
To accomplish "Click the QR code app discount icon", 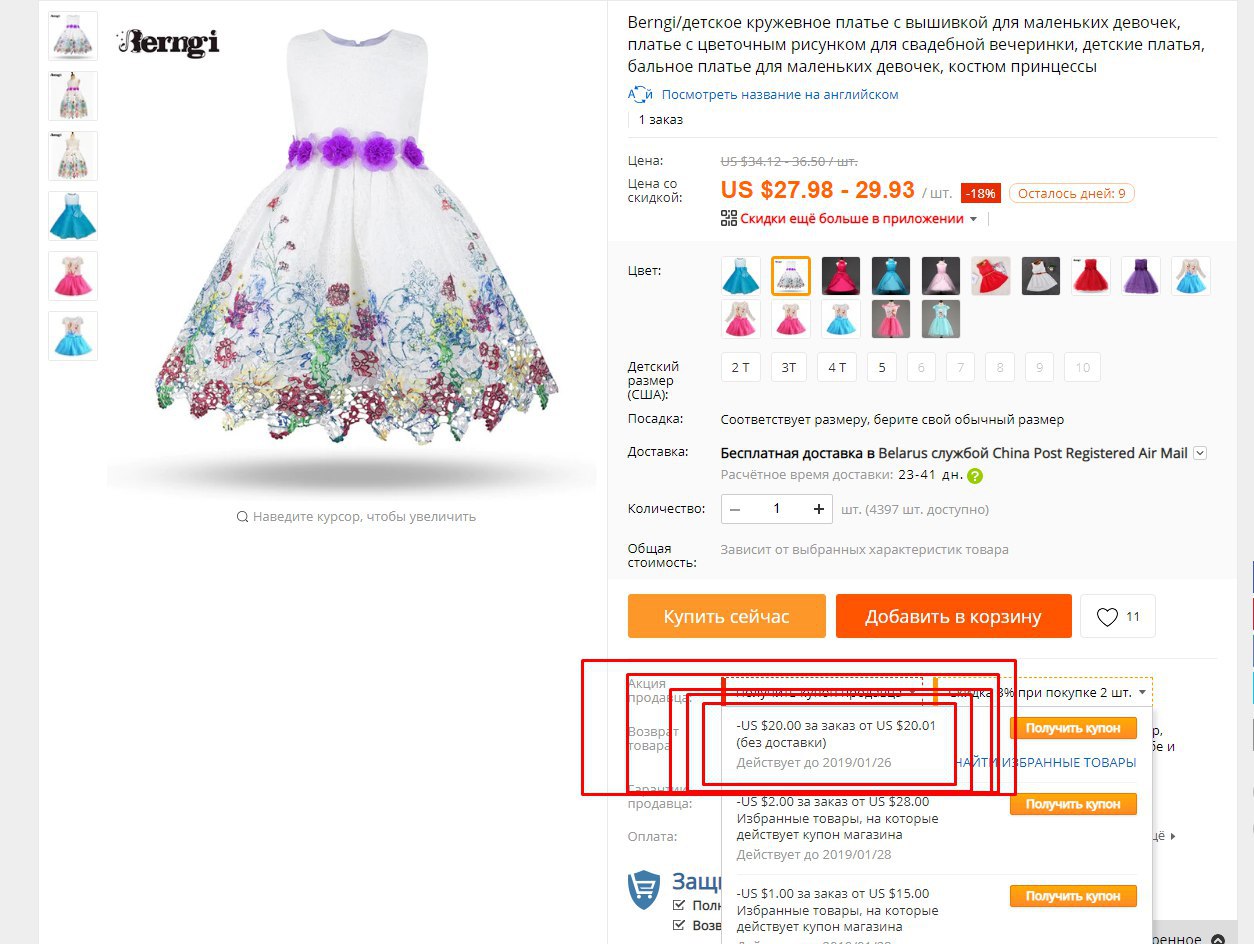I will [x=729, y=219].
